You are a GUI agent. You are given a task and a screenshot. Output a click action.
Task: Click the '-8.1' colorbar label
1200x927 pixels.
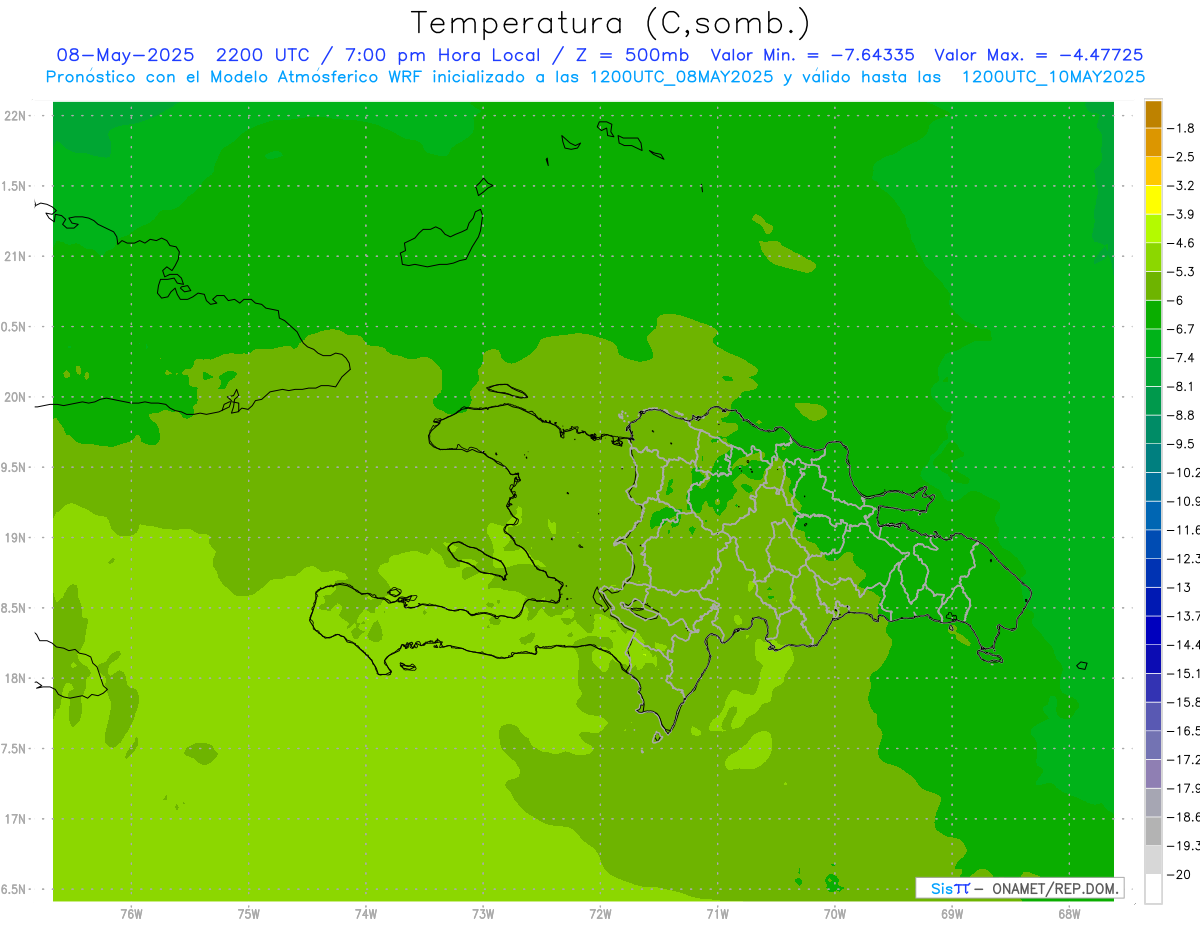pyautogui.click(x=1182, y=386)
